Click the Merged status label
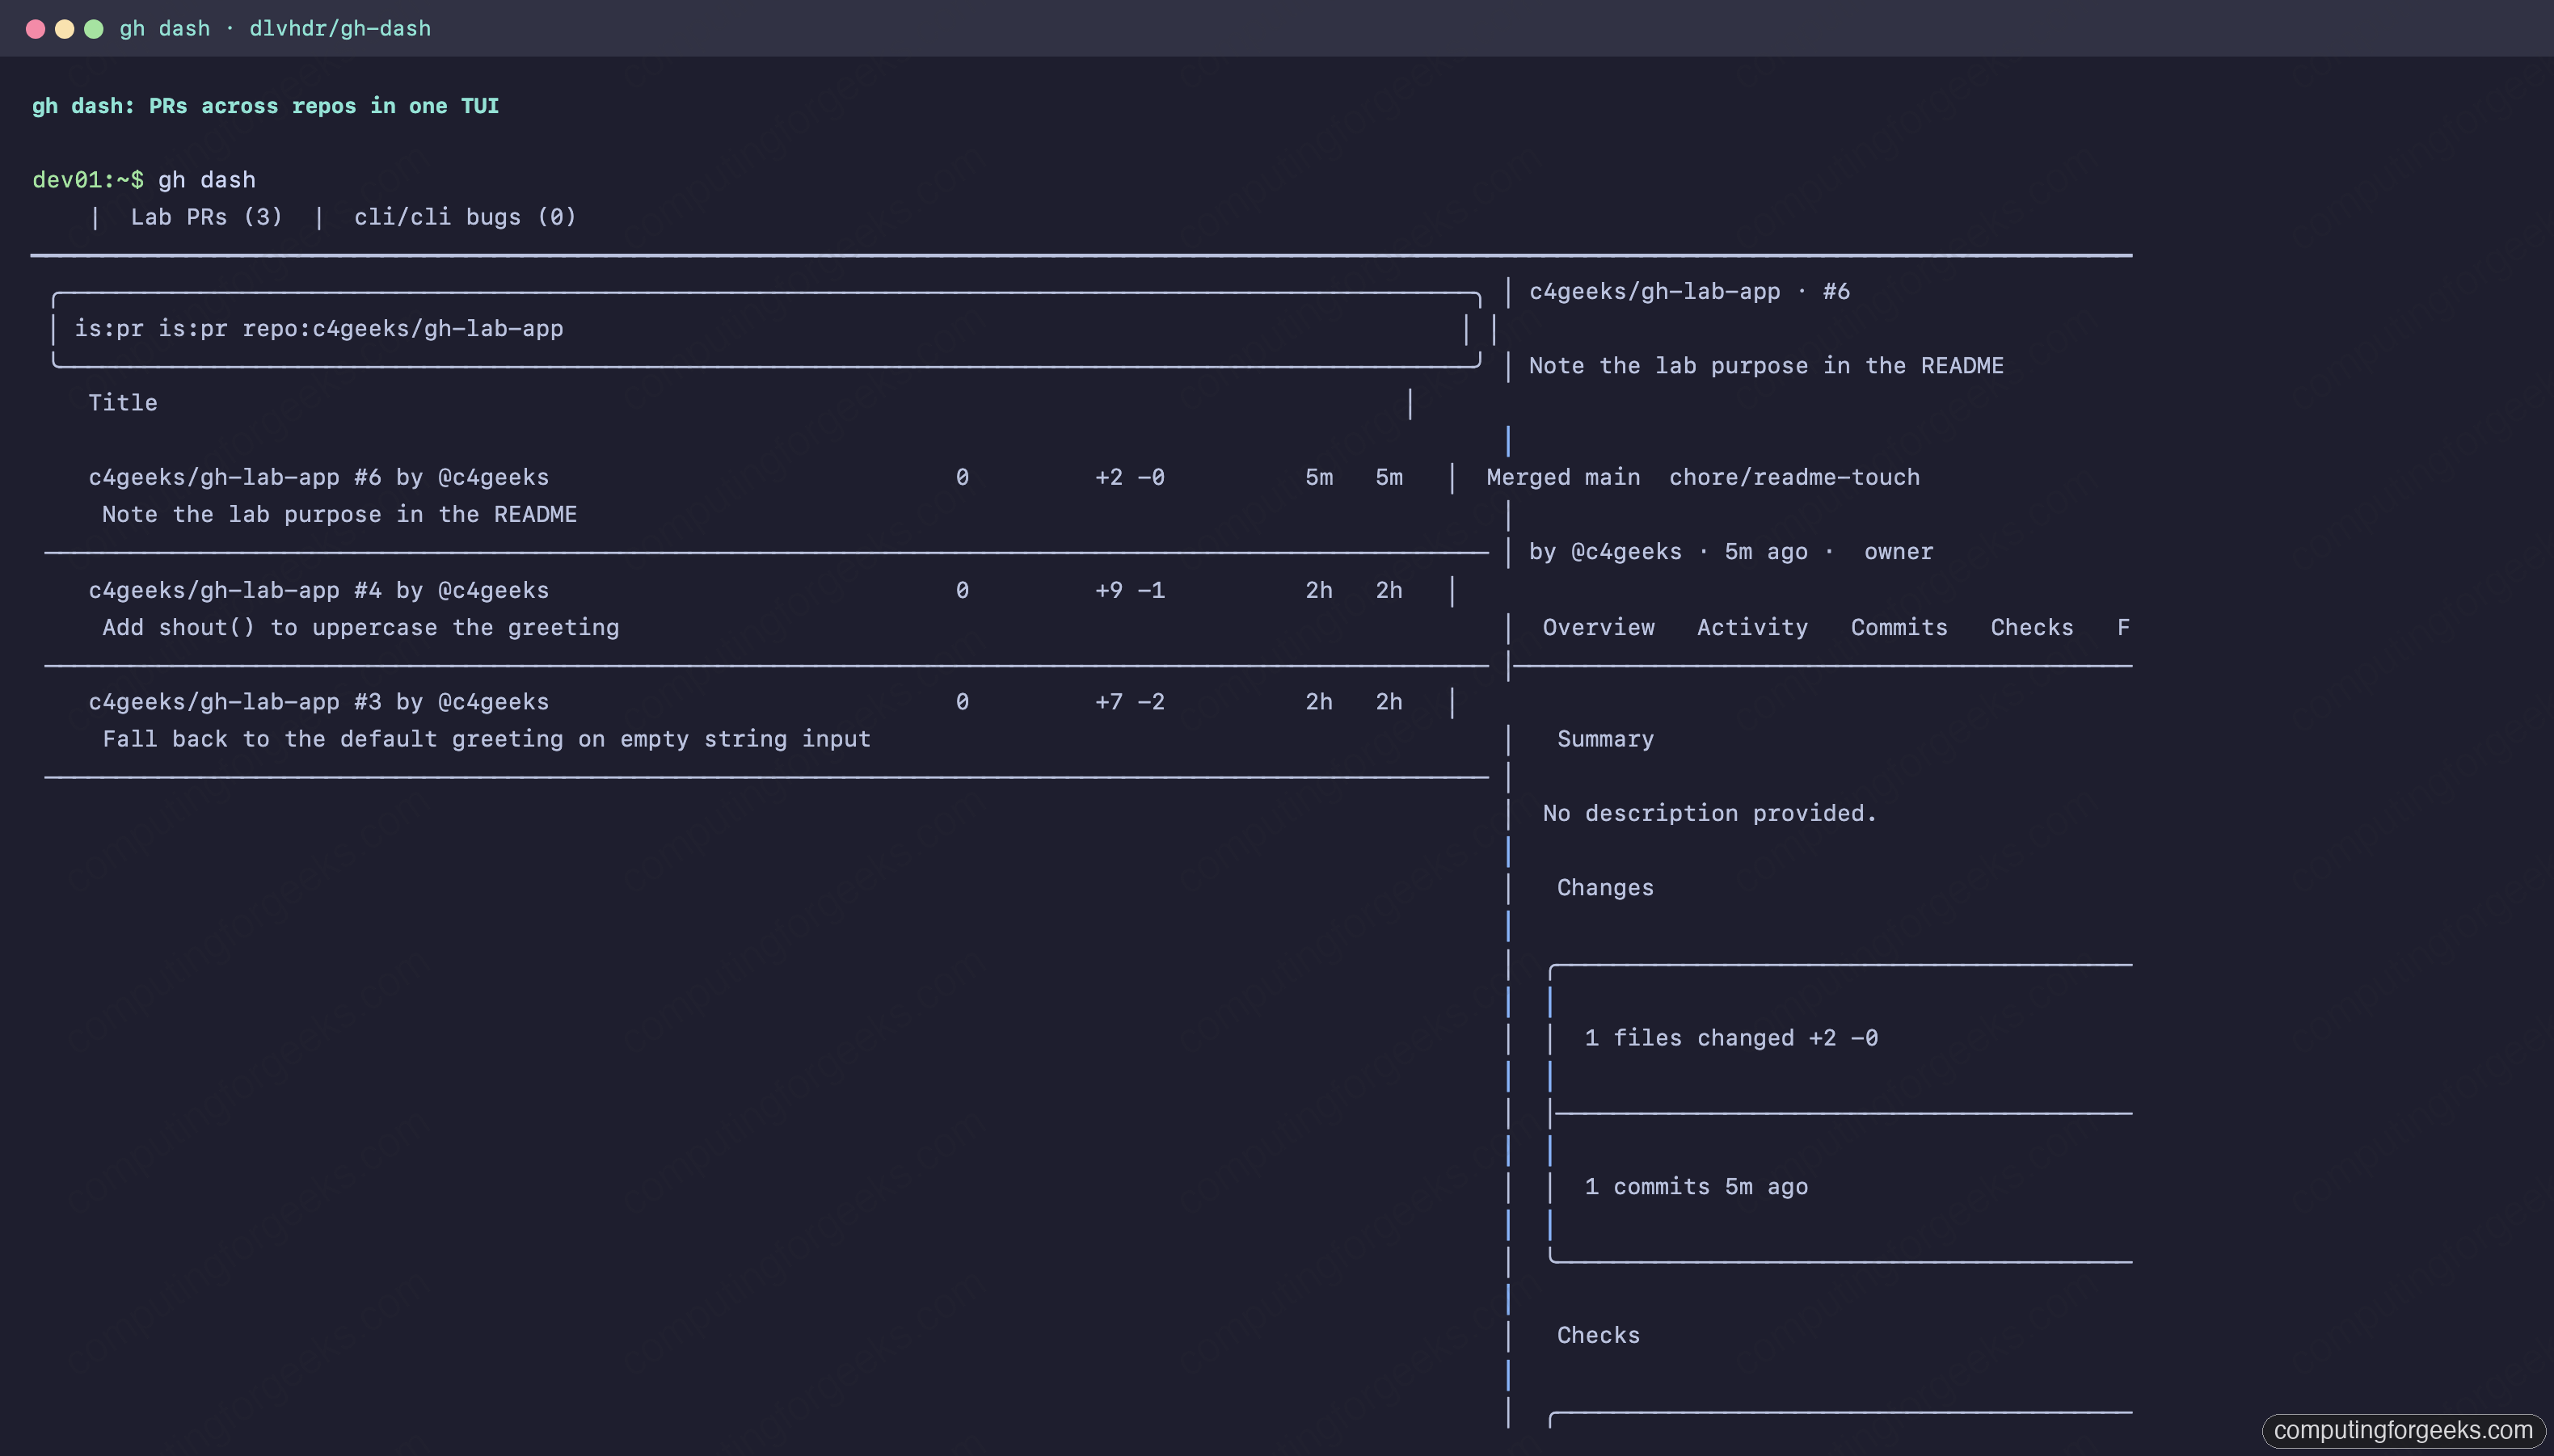This screenshot has width=2554, height=1456. [1528, 477]
